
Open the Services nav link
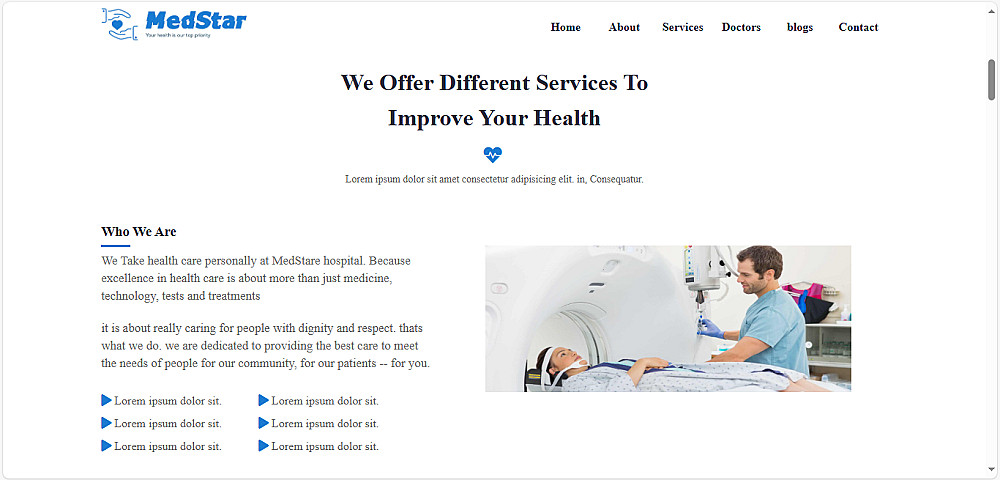tap(682, 27)
